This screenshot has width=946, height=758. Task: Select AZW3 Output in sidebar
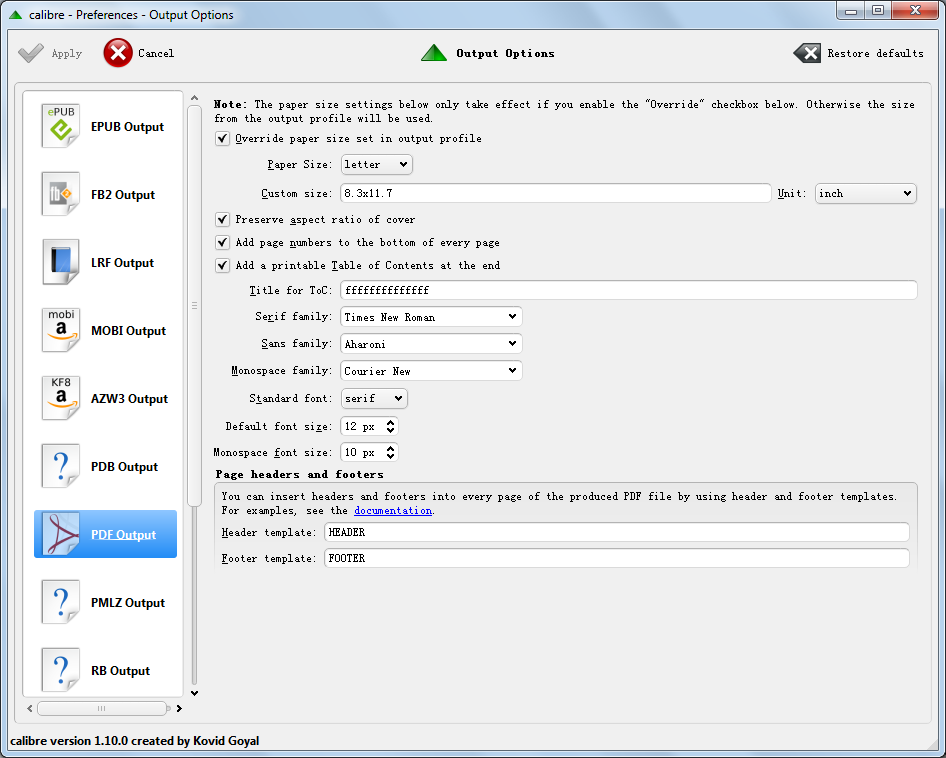pyautogui.click(x=106, y=398)
